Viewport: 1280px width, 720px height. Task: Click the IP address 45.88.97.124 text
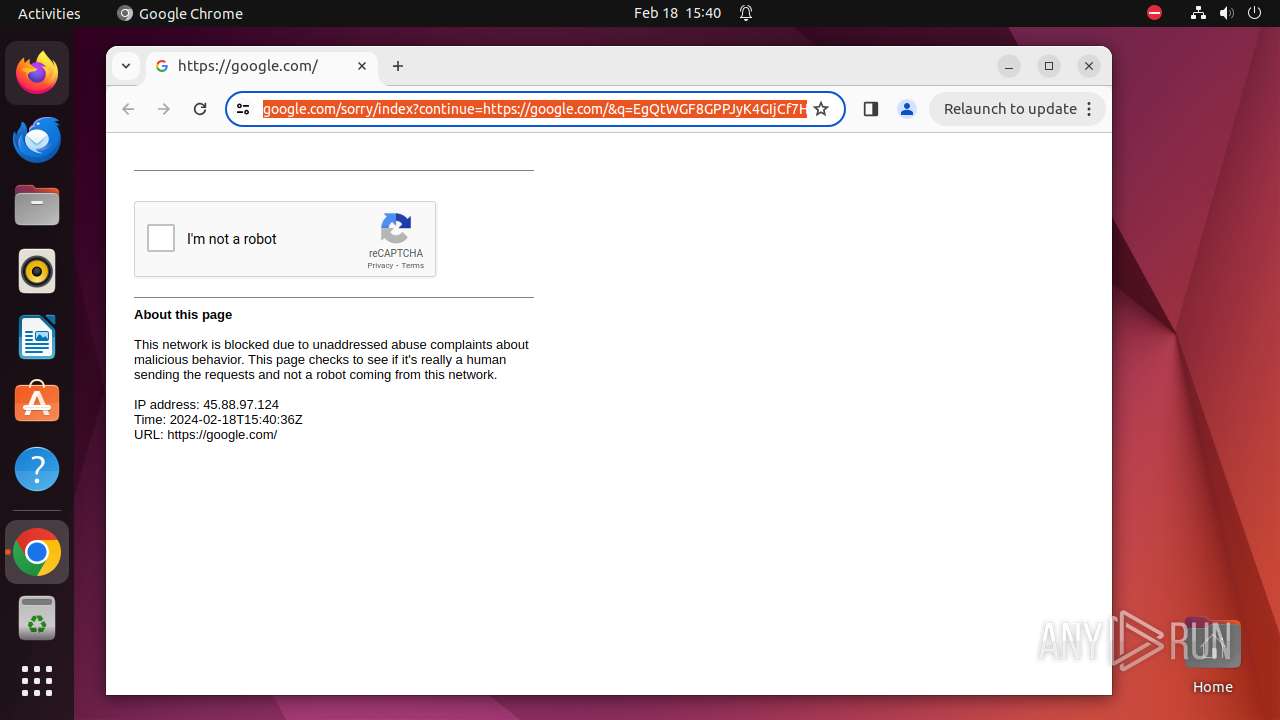pyautogui.click(x=206, y=405)
